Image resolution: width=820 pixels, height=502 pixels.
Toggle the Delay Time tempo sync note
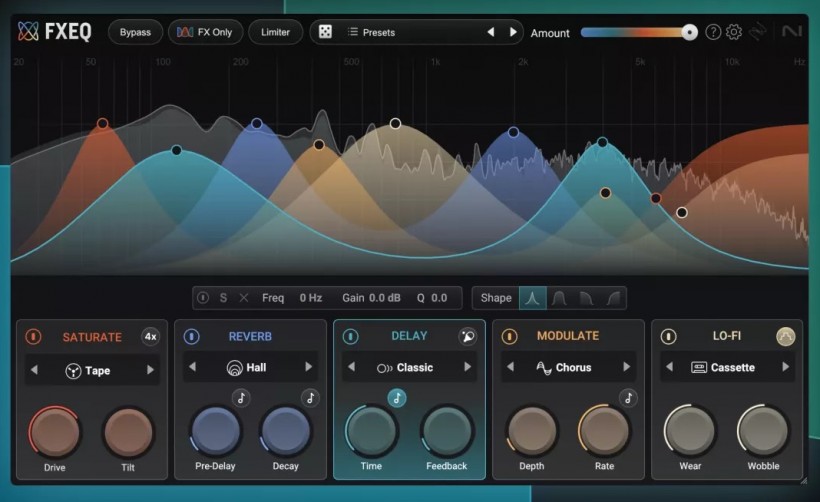click(x=396, y=398)
